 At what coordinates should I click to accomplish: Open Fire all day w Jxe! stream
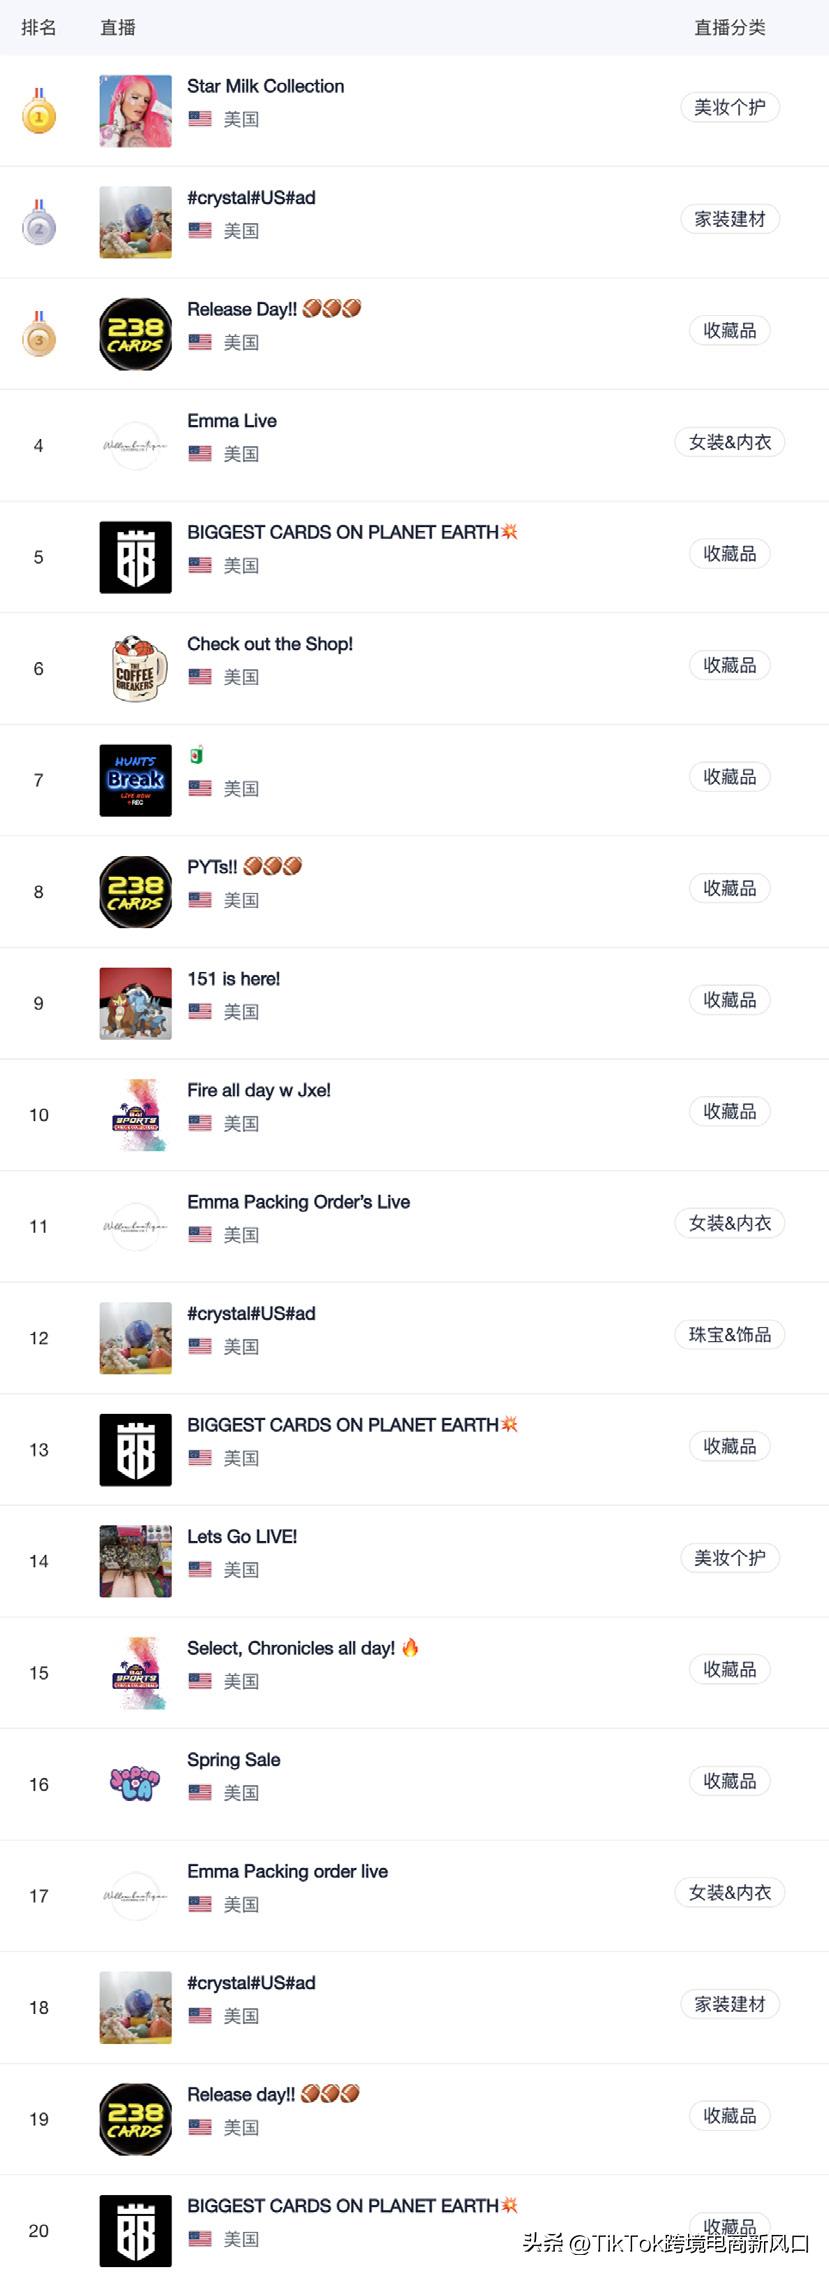pos(259,1090)
